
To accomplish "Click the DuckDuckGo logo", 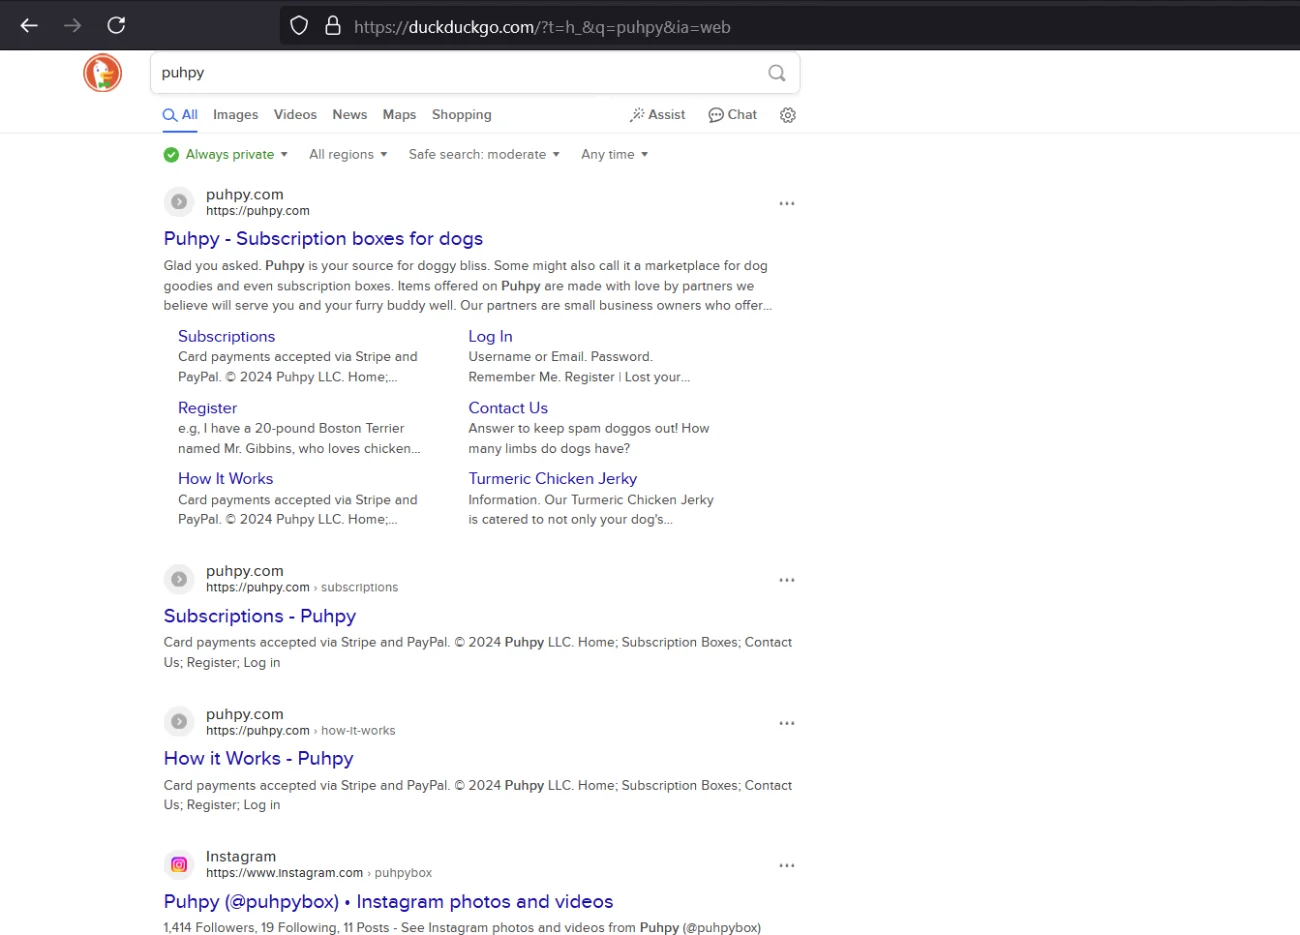I will click(x=102, y=73).
